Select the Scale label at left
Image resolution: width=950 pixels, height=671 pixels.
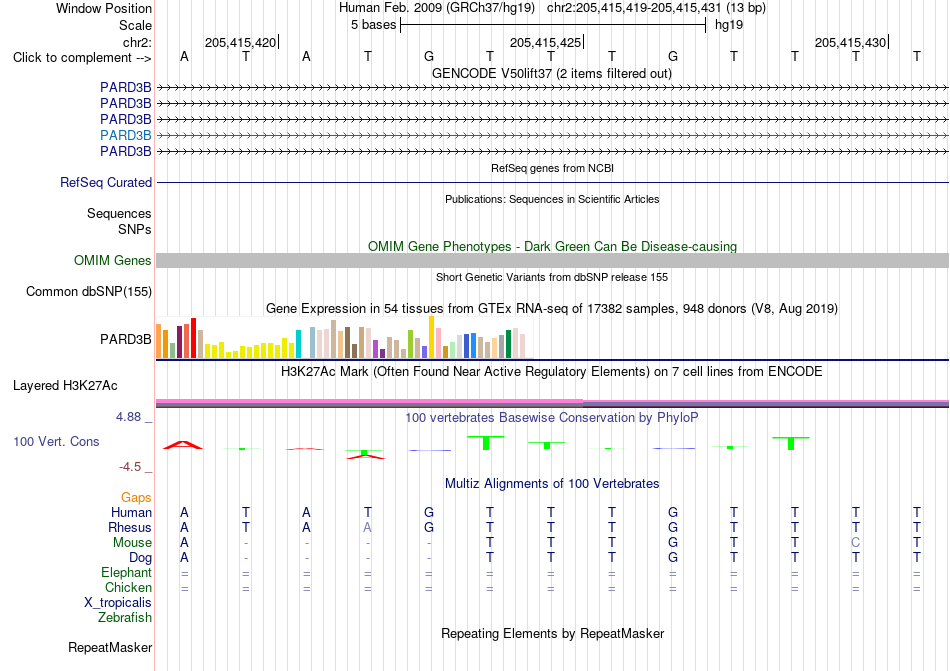tap(135, 25)
